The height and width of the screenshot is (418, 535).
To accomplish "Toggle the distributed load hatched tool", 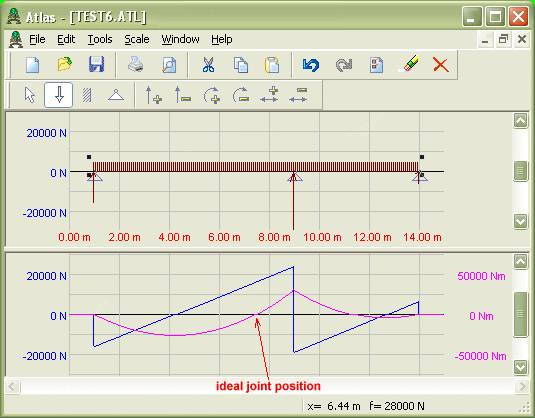I will pos(87,95).
